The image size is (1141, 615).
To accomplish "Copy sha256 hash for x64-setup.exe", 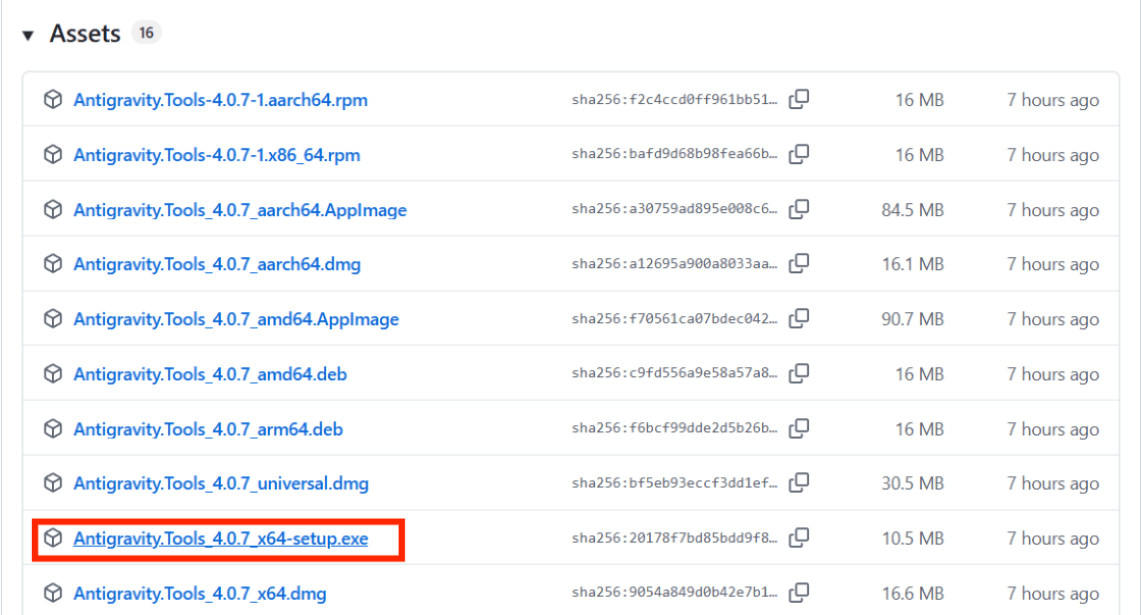I will pyautogui.click(x=799, y=538).
